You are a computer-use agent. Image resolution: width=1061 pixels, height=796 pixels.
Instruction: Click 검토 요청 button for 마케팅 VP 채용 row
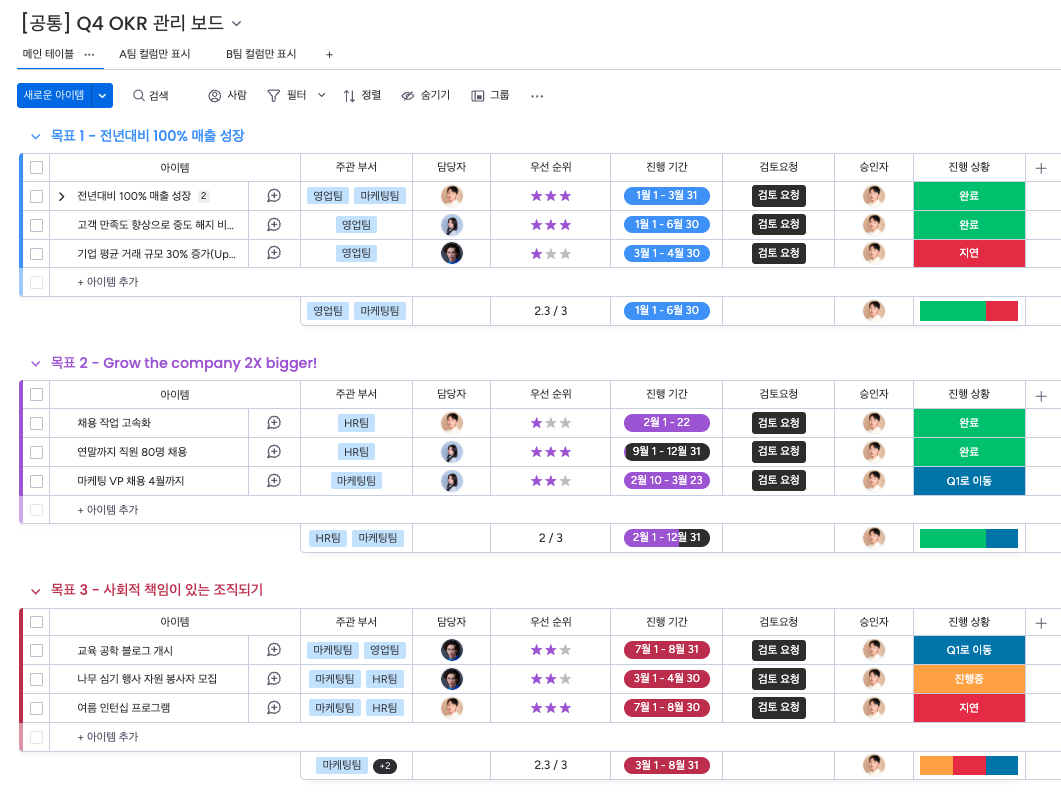tap(779, 481)
